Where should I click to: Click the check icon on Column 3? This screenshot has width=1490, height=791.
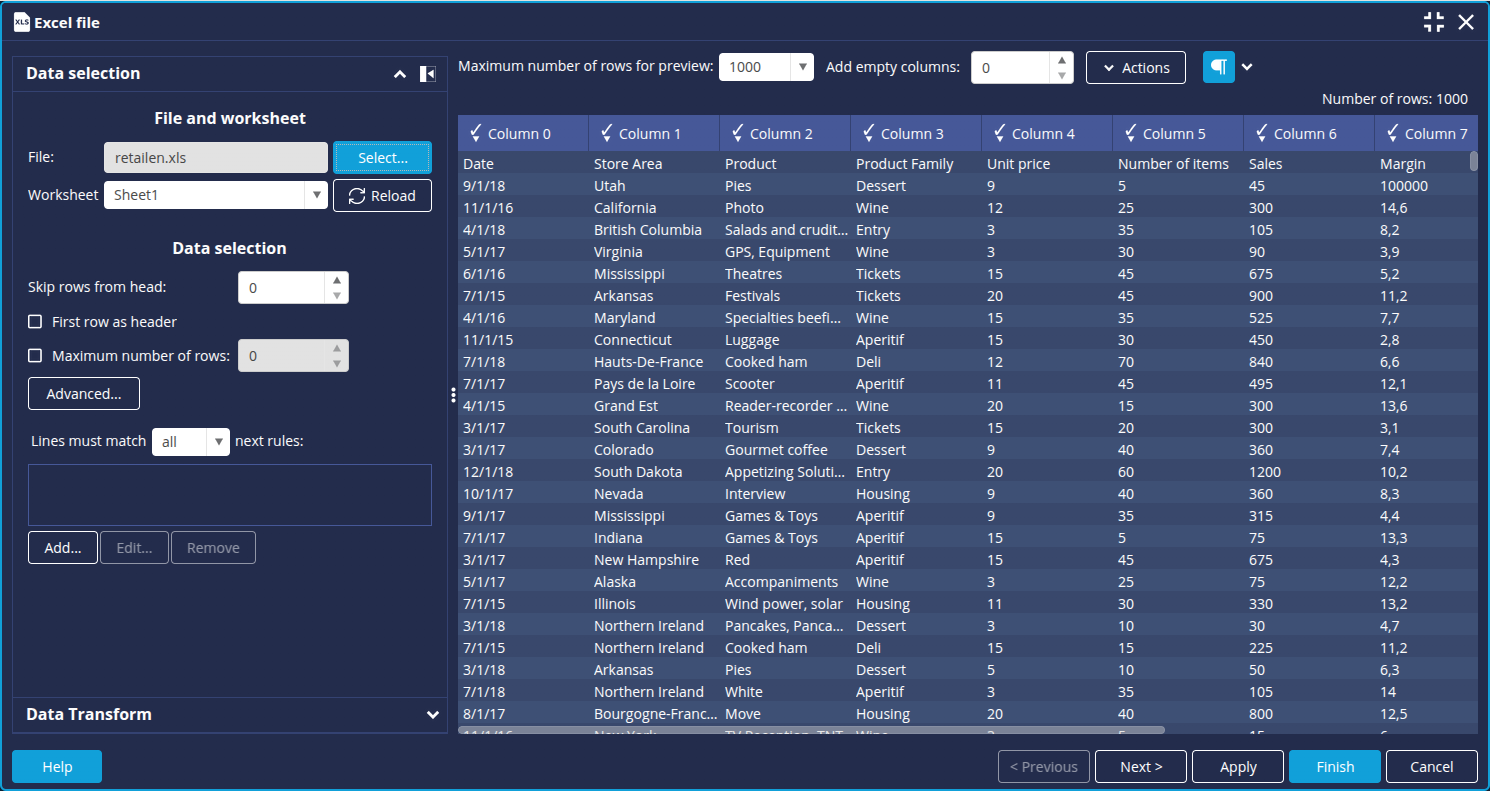[x=868, y=133]
